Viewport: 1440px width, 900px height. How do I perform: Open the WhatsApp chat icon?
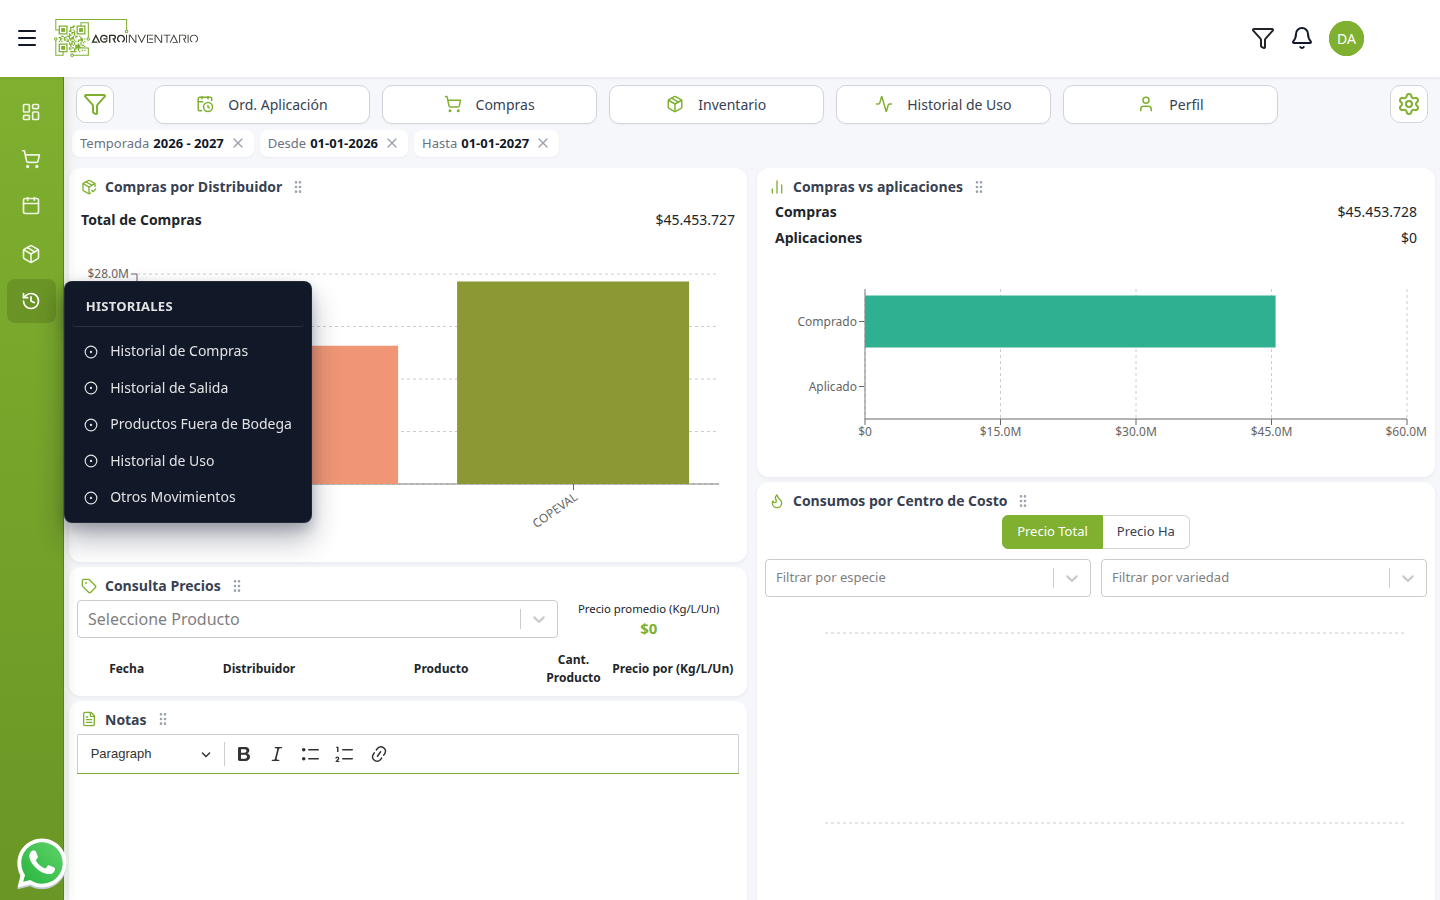click(x=41, y=864)
